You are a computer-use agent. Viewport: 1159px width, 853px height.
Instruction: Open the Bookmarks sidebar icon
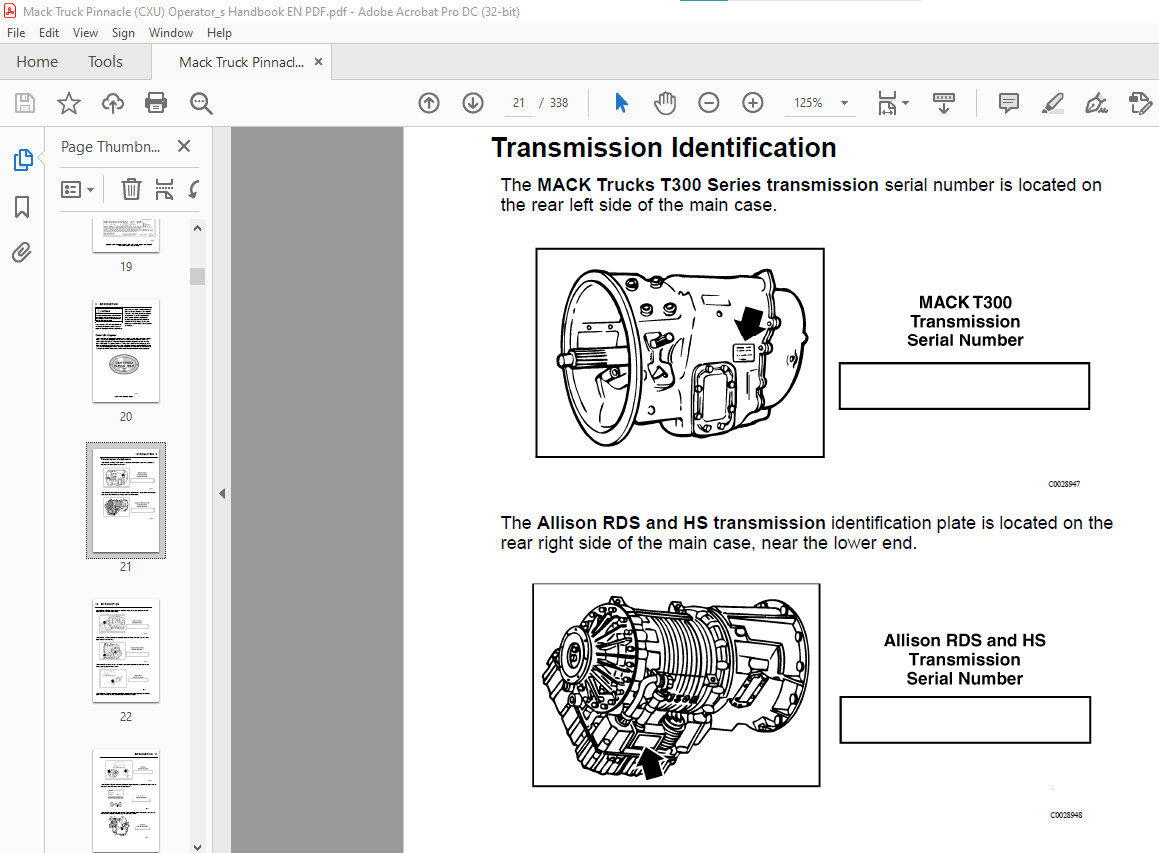[x=22, y=207]
